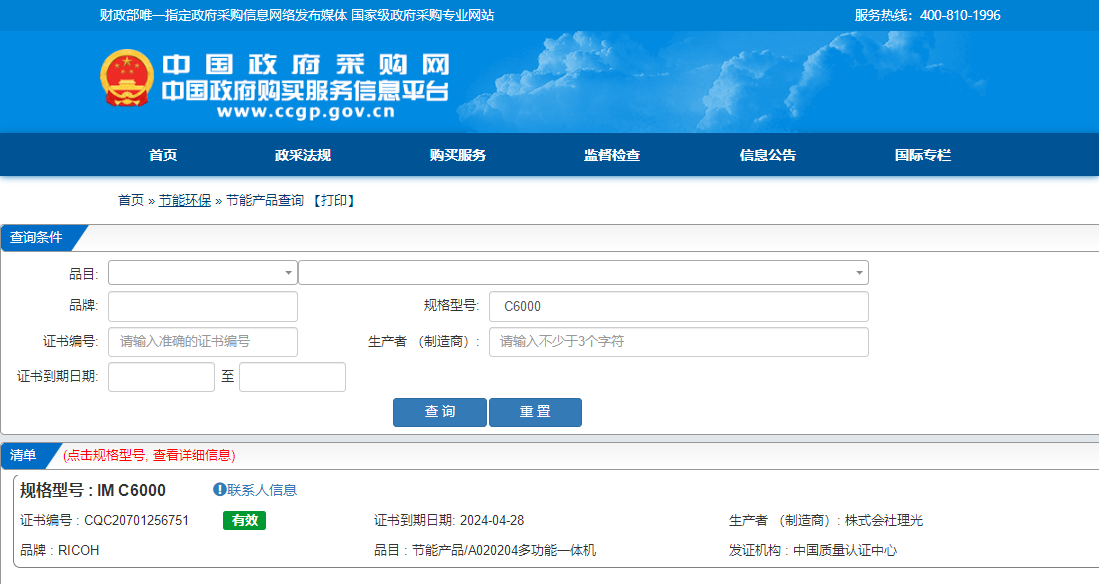
Task: Open the 监督检查 navigation item
Action: (612, 155)
